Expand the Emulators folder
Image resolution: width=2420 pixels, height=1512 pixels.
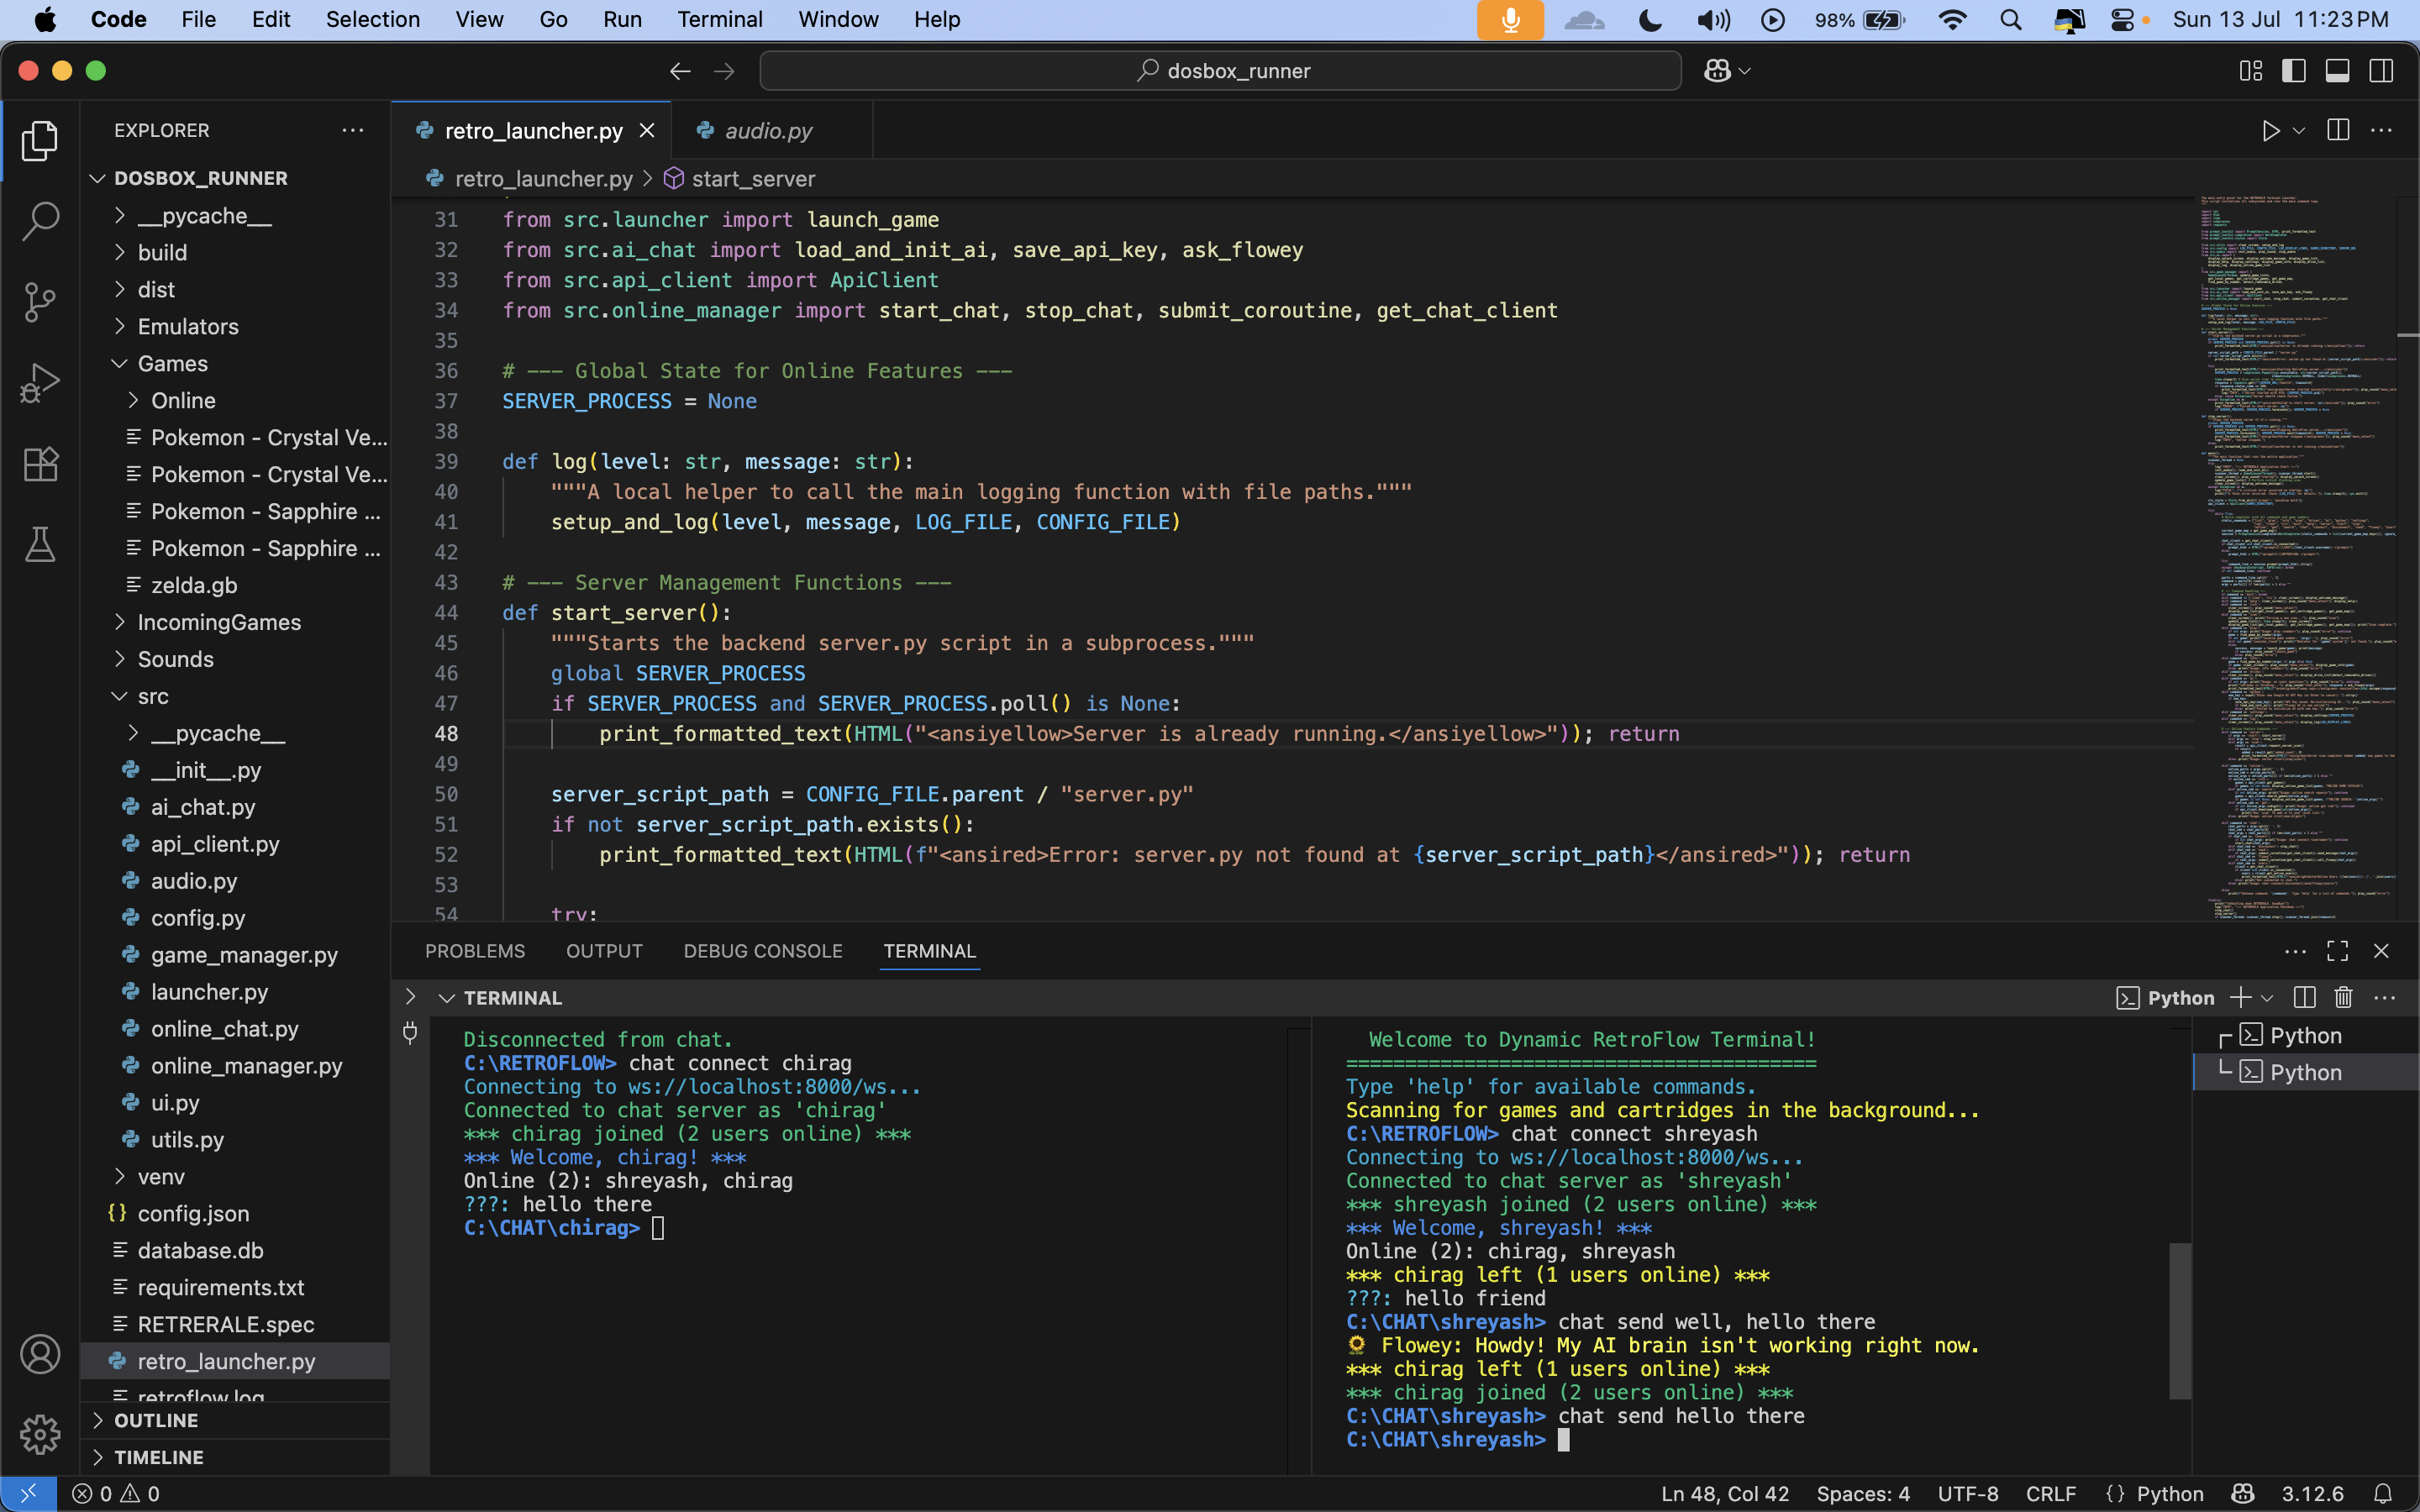[188, 327]
